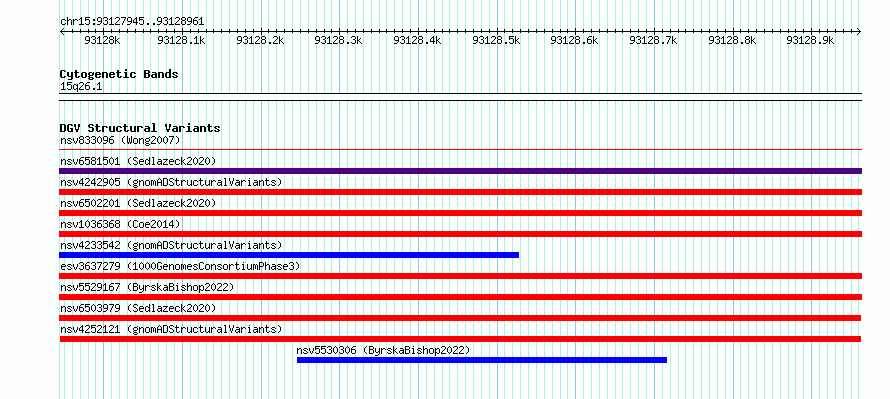This screenshot has height=399, width=890.
Task: Click the nsv833096 (Wong2007) variant label
Action: [x=120, y=140]
